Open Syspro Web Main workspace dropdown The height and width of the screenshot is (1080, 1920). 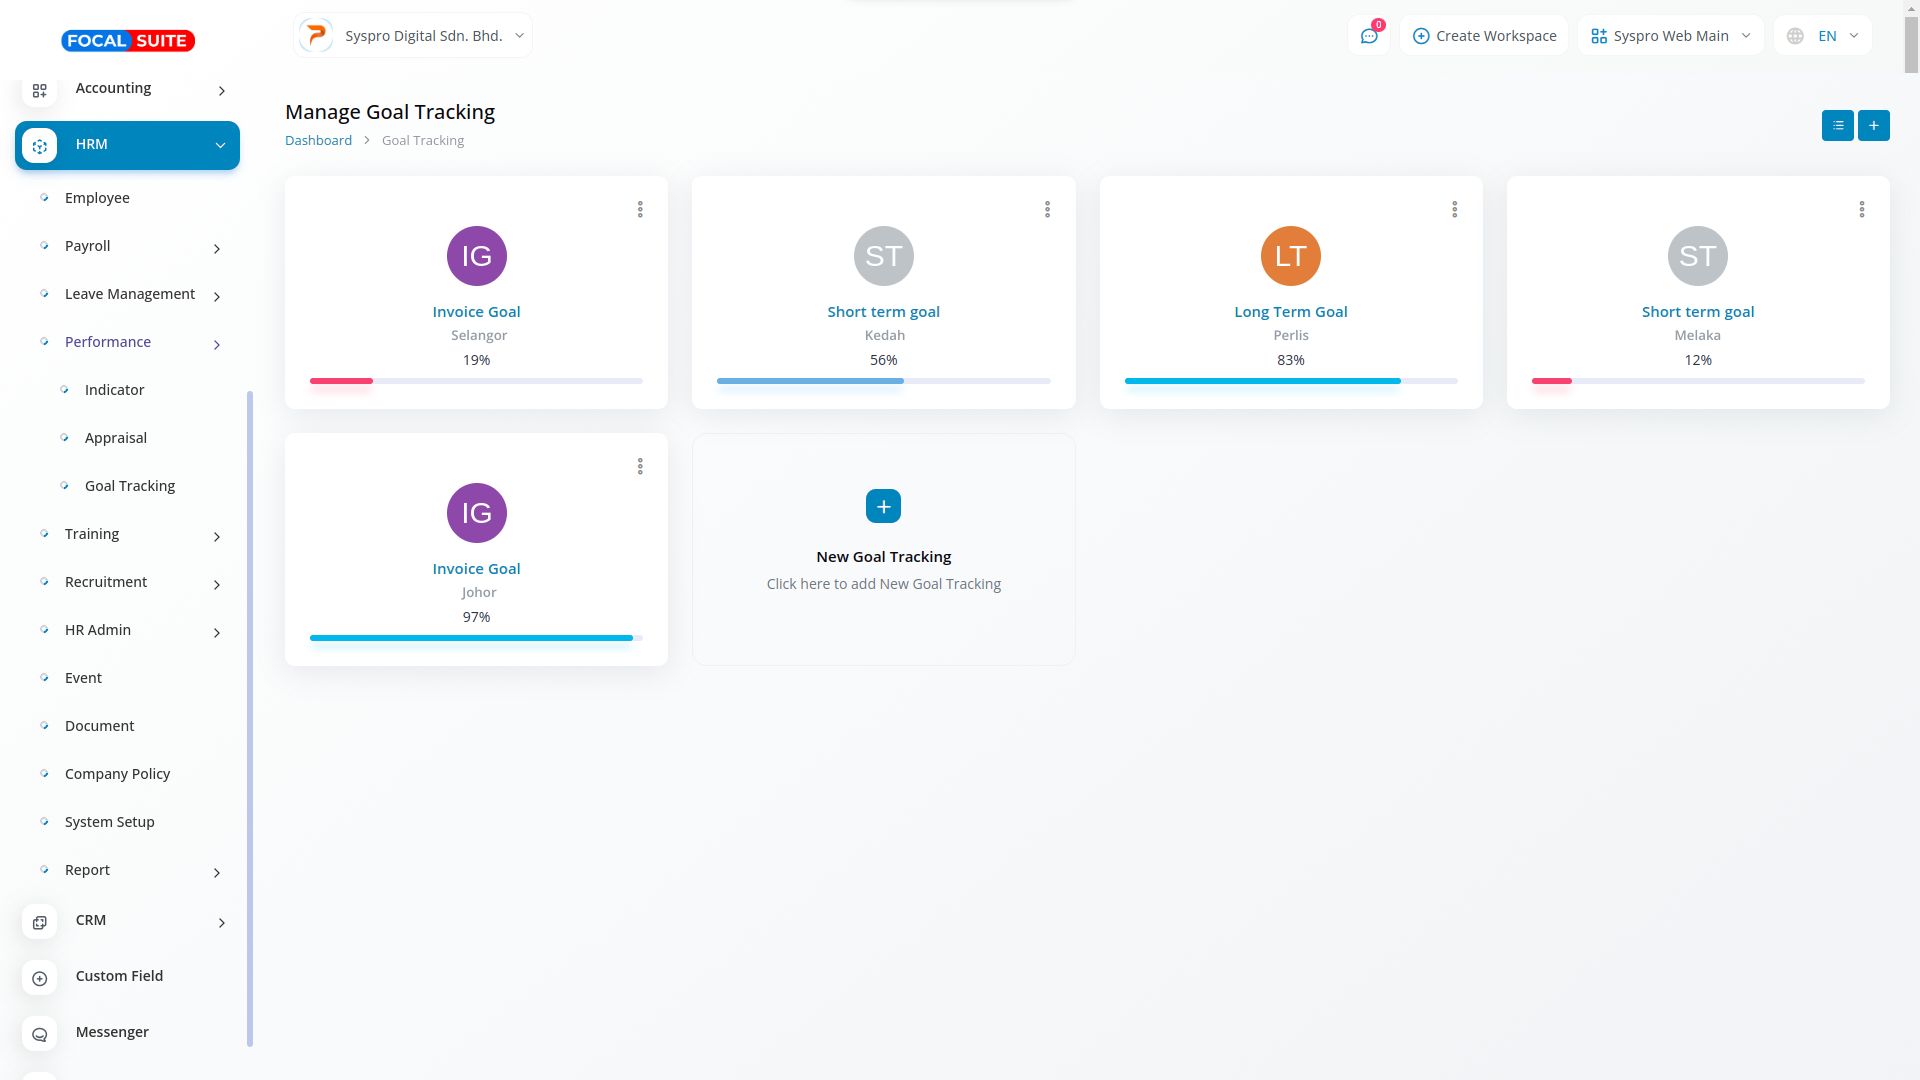point(1670,36)
